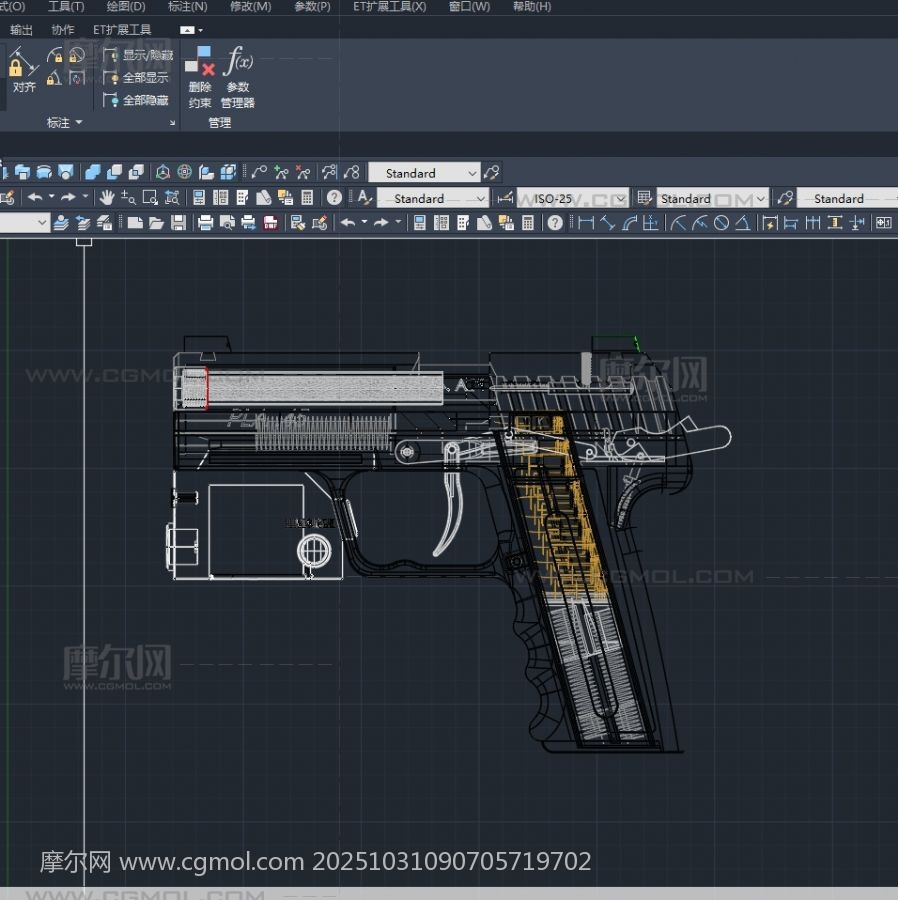Expand the 标注 panel dropdown arrow

[79, 123]
